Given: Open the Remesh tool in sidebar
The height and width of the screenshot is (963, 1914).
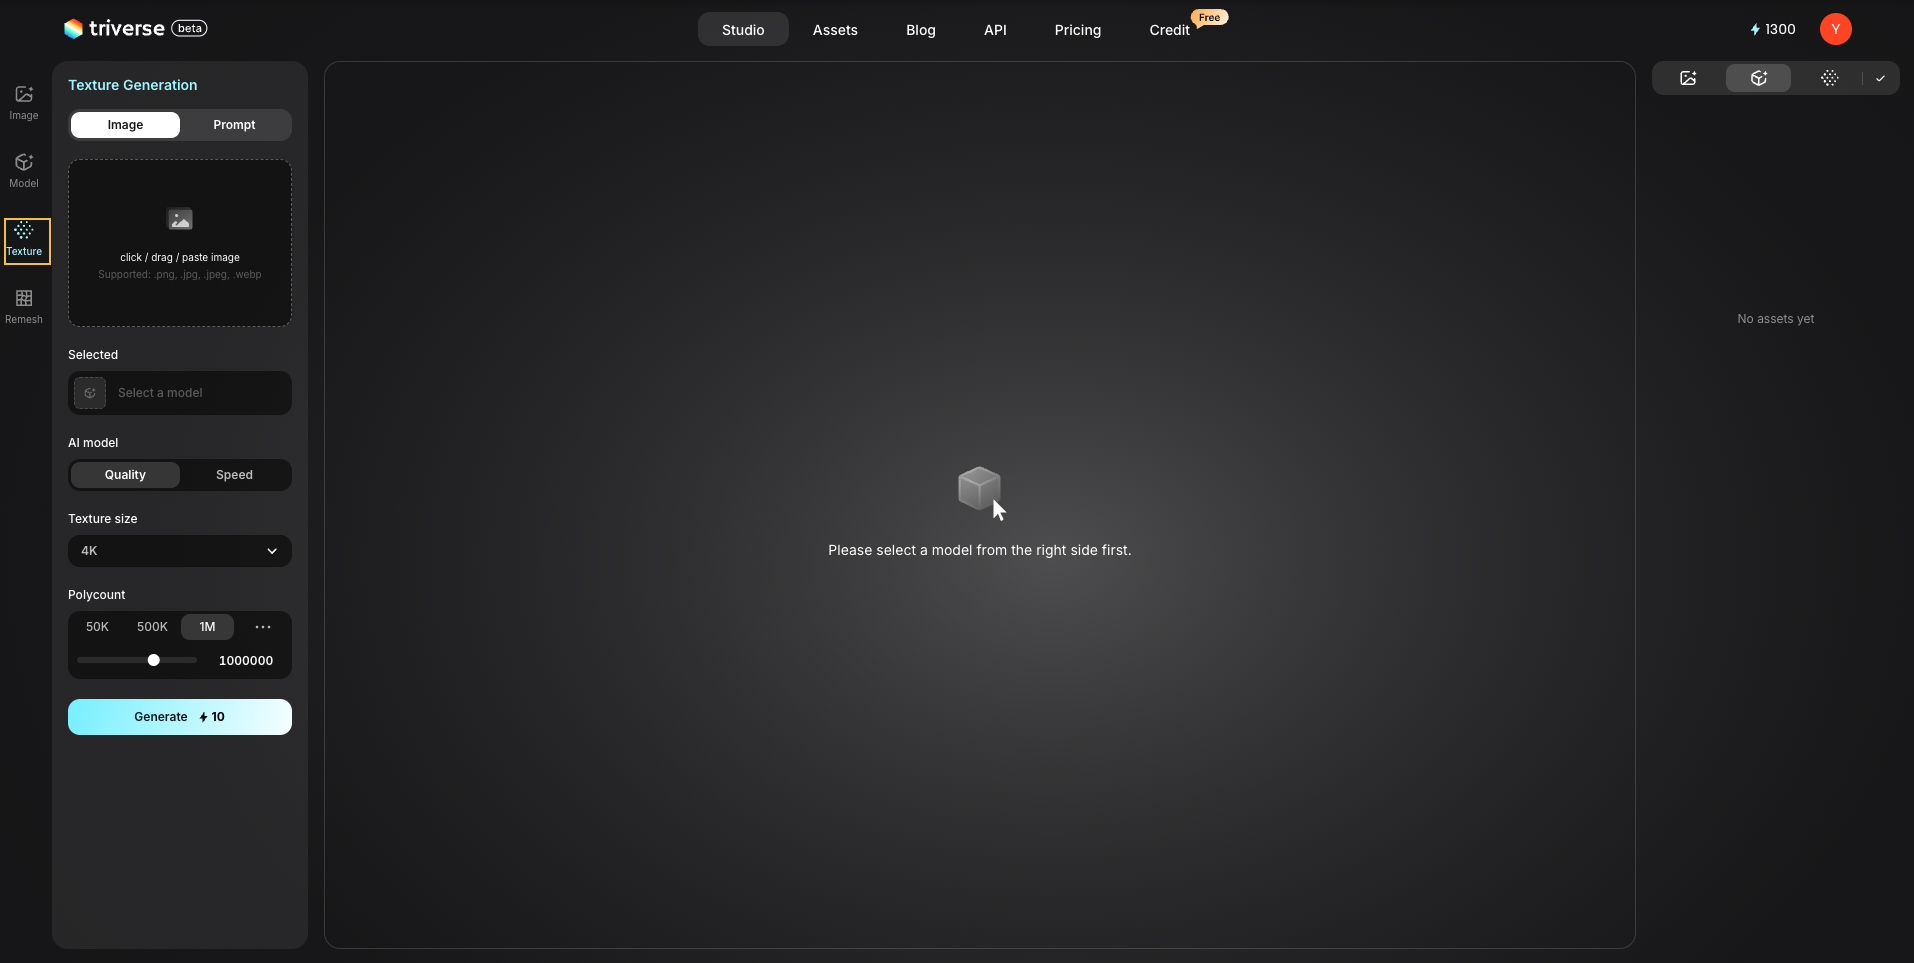Looking at the screenshot, I should click(24, 306).
